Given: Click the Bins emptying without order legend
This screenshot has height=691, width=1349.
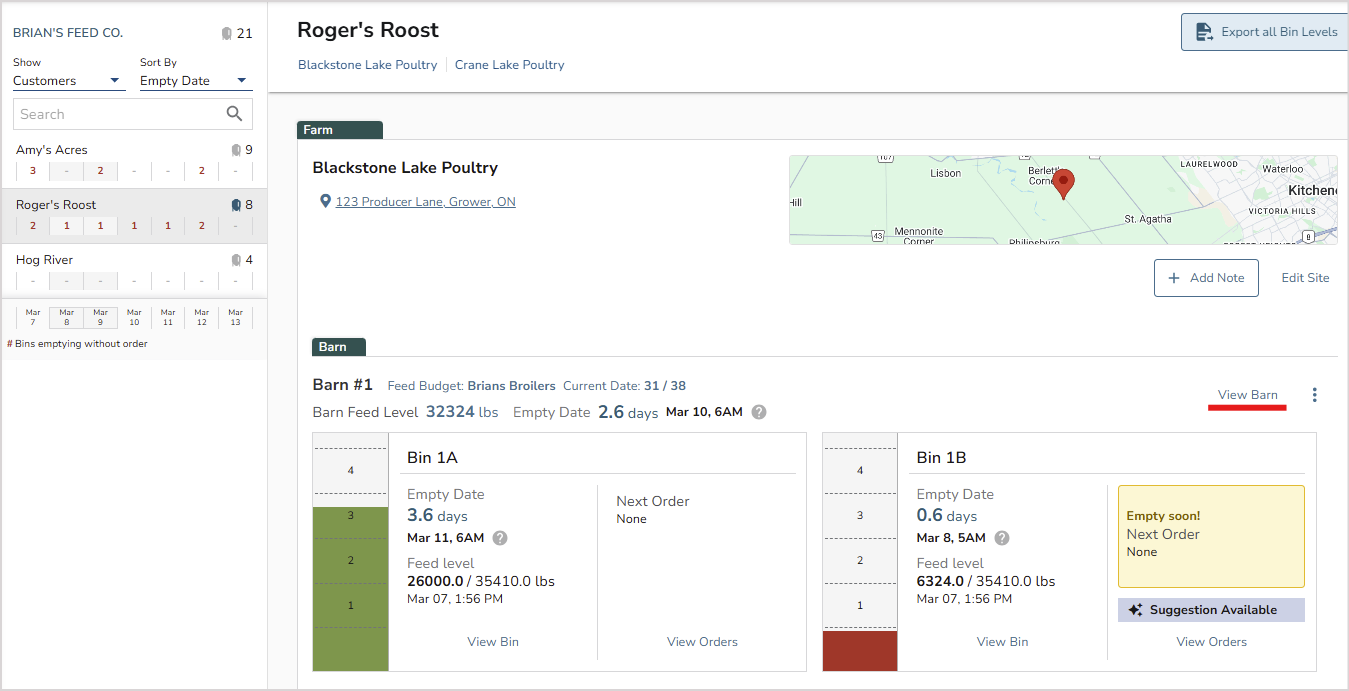Looking at the screenshot, I should [77, 344].
